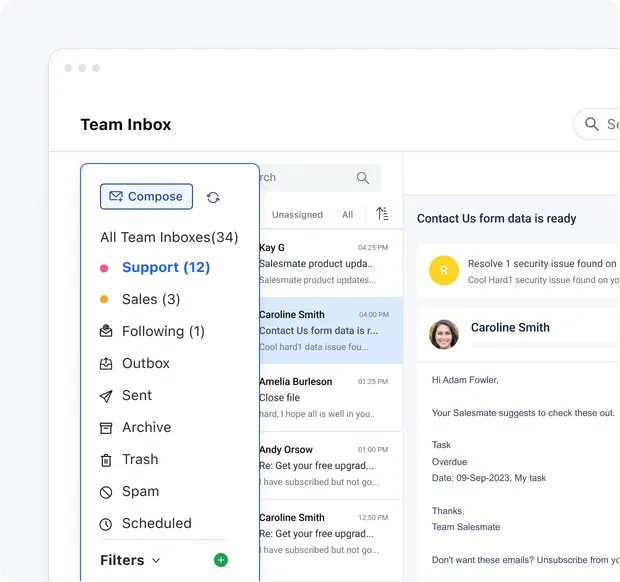Click the magnifier icon in list search
Image resolution: width=620 pixels, height=582 pixels.
coord(363,178)
